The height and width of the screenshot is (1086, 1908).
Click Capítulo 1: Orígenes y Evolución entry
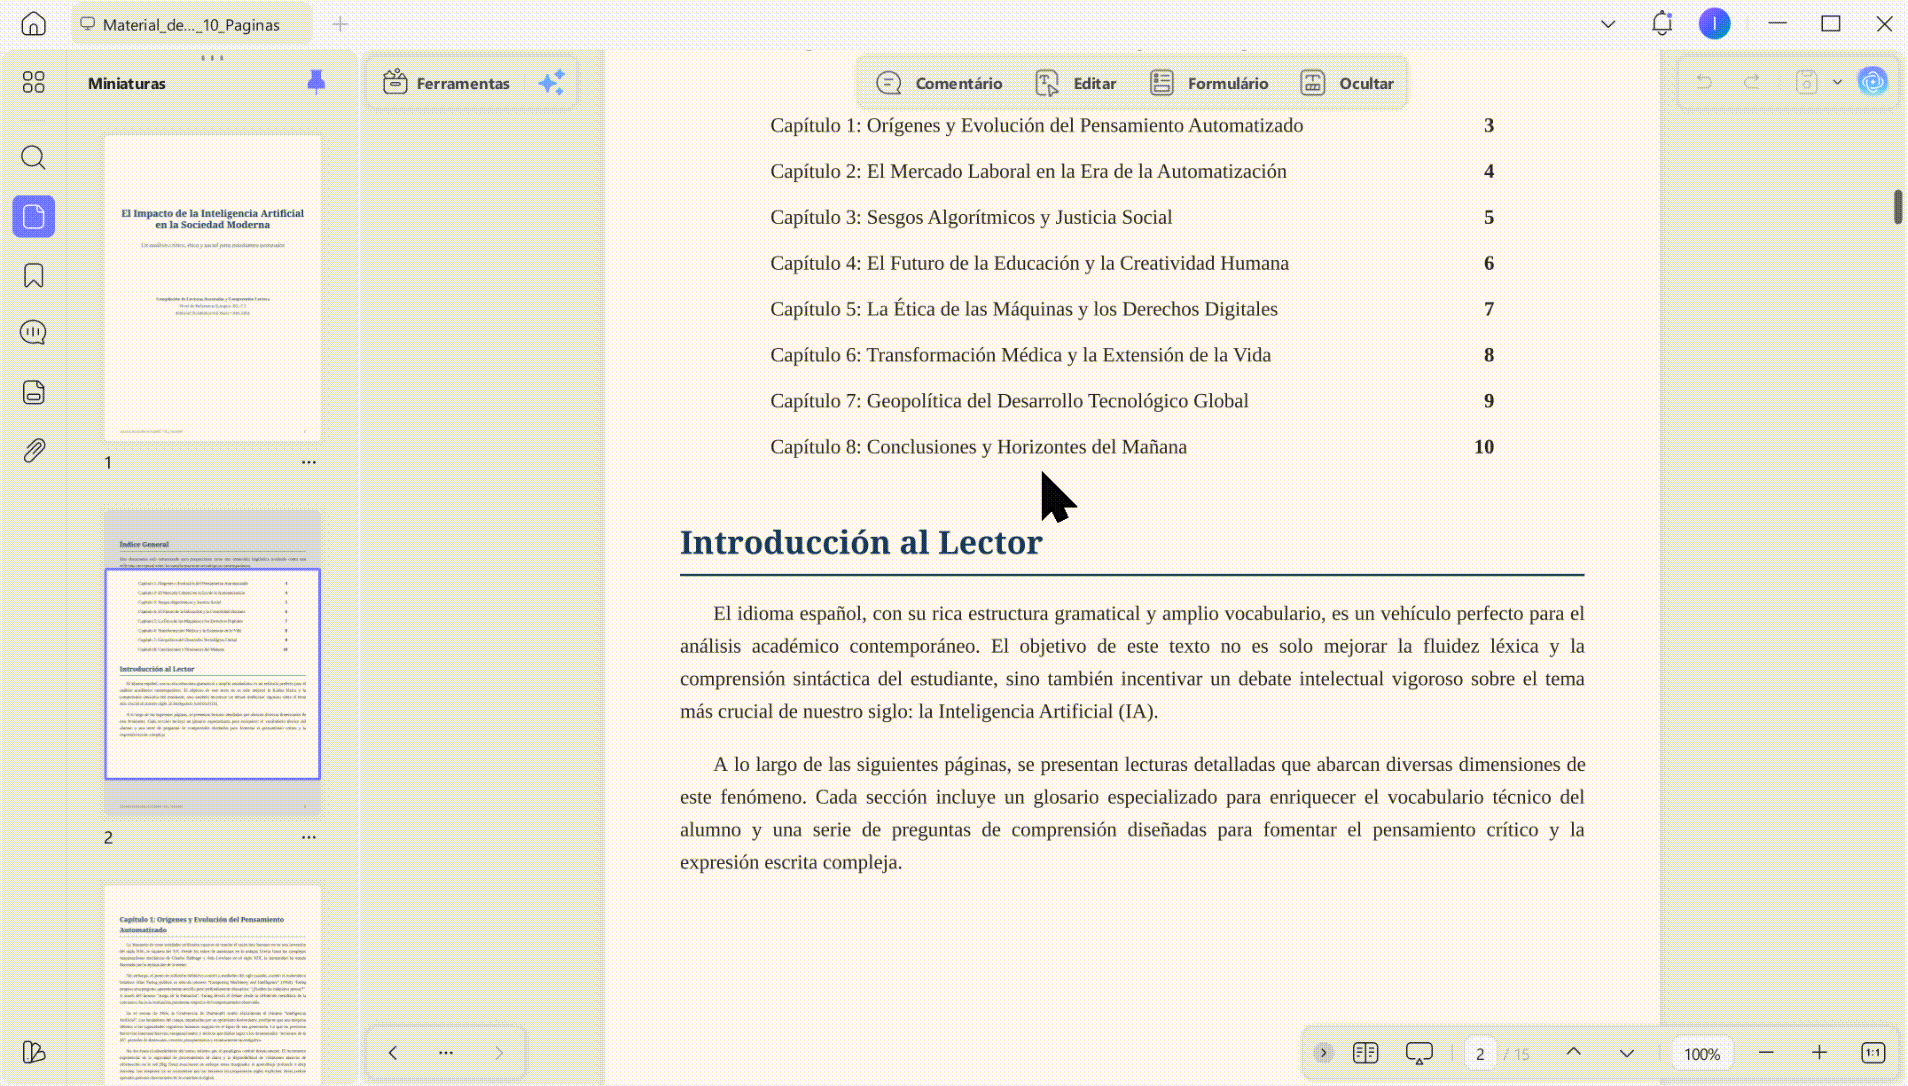point(1036,125)
